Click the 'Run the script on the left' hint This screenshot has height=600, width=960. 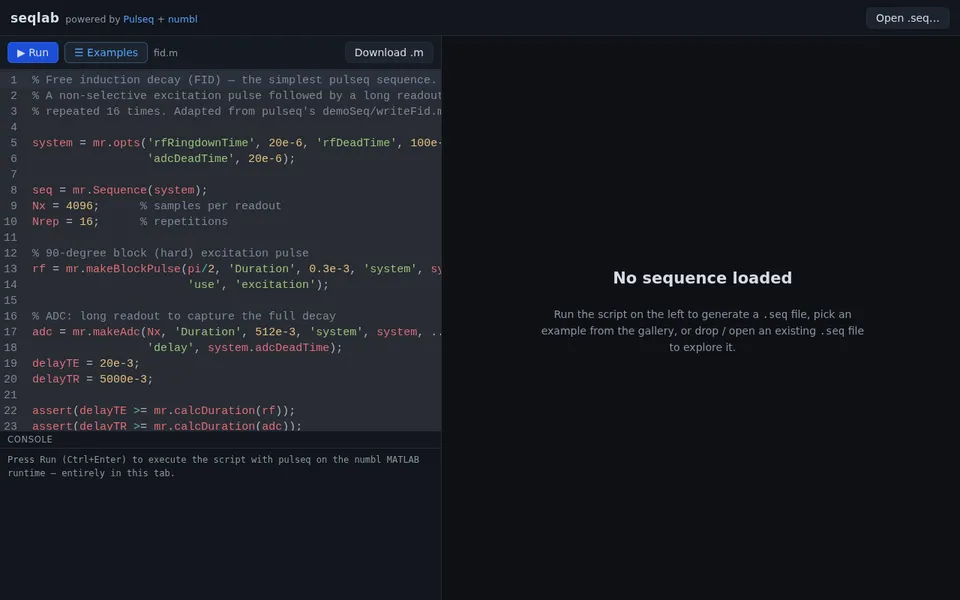[702, 331]
